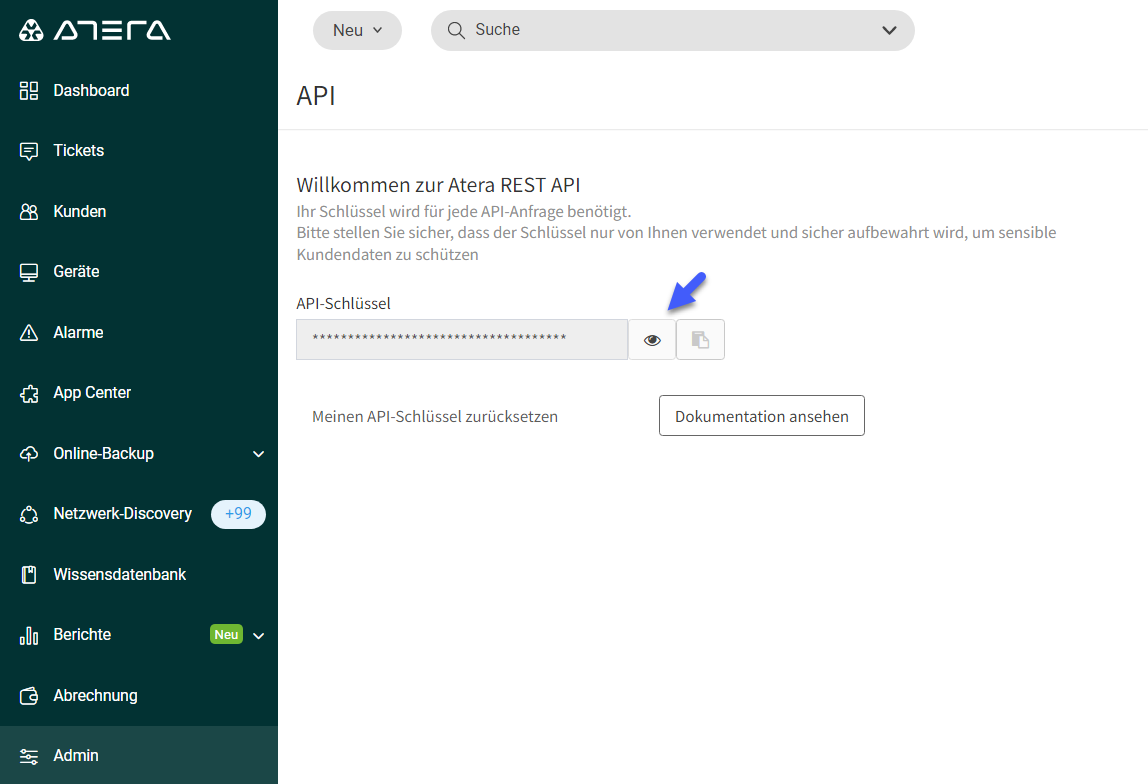Open Abrechnung in sidebar
This screenshot has height=784, width=1148.
pyautogui.click(x=139, y=695)
